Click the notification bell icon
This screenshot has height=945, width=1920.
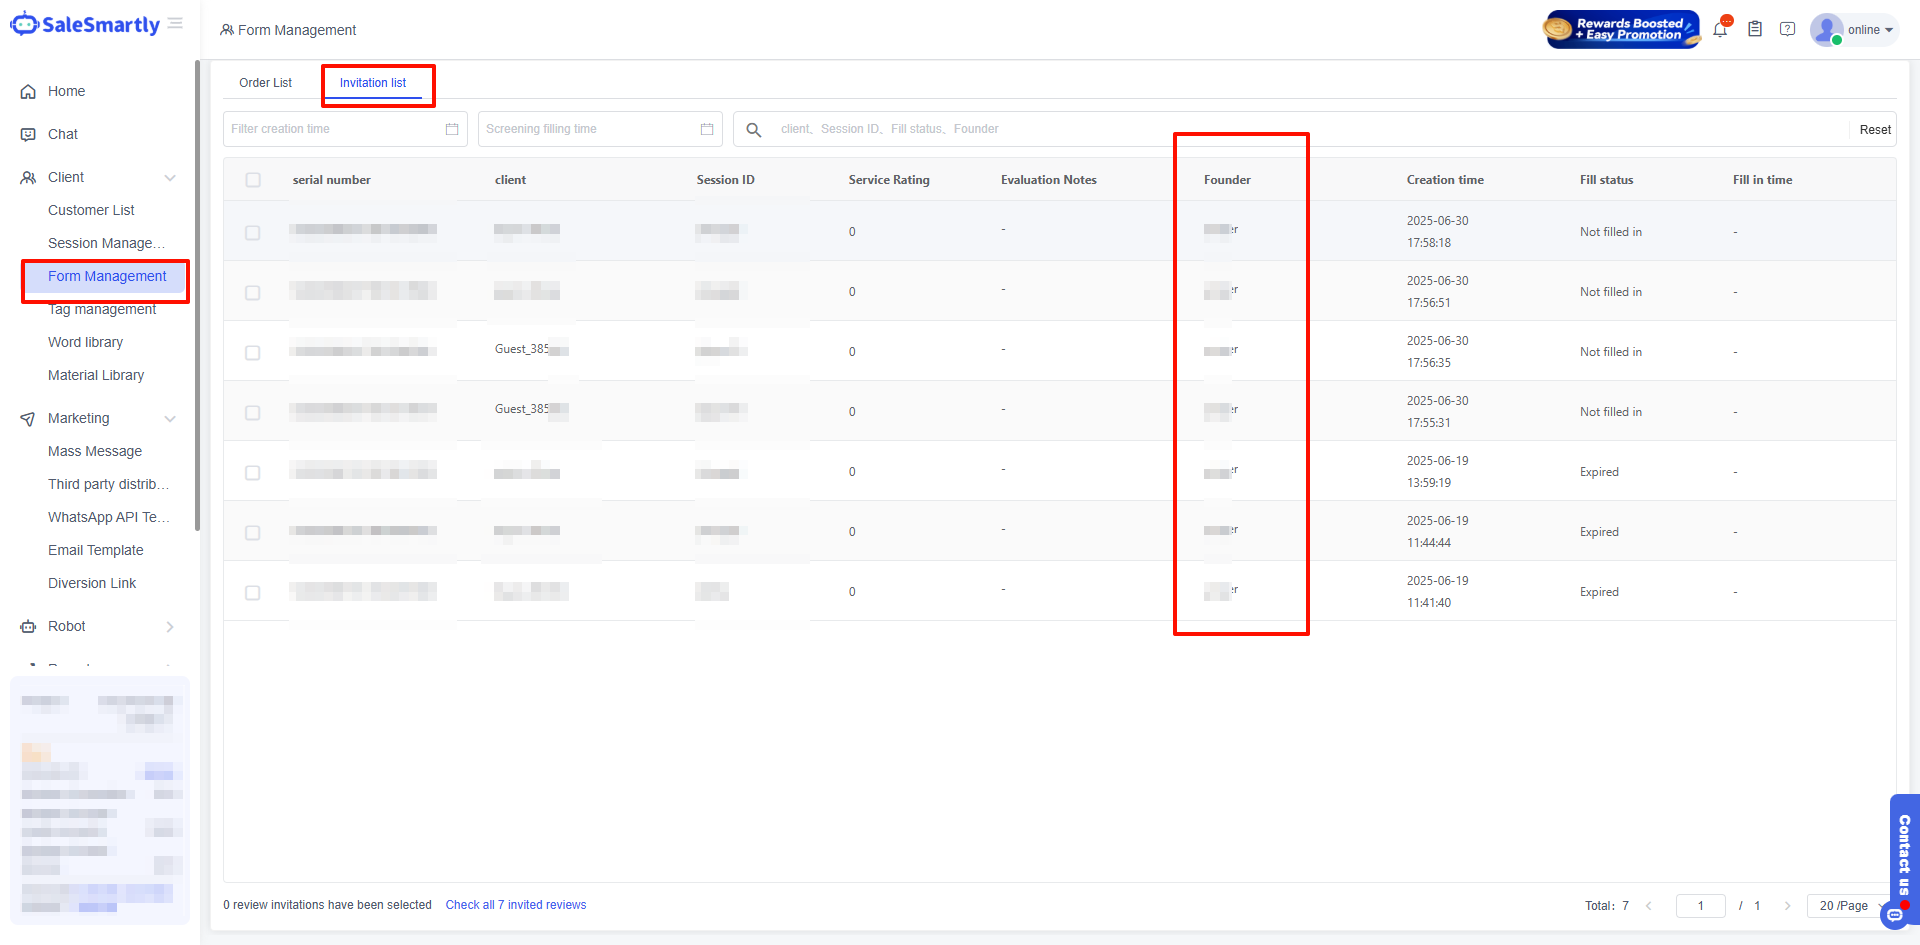pos(1720,30)
